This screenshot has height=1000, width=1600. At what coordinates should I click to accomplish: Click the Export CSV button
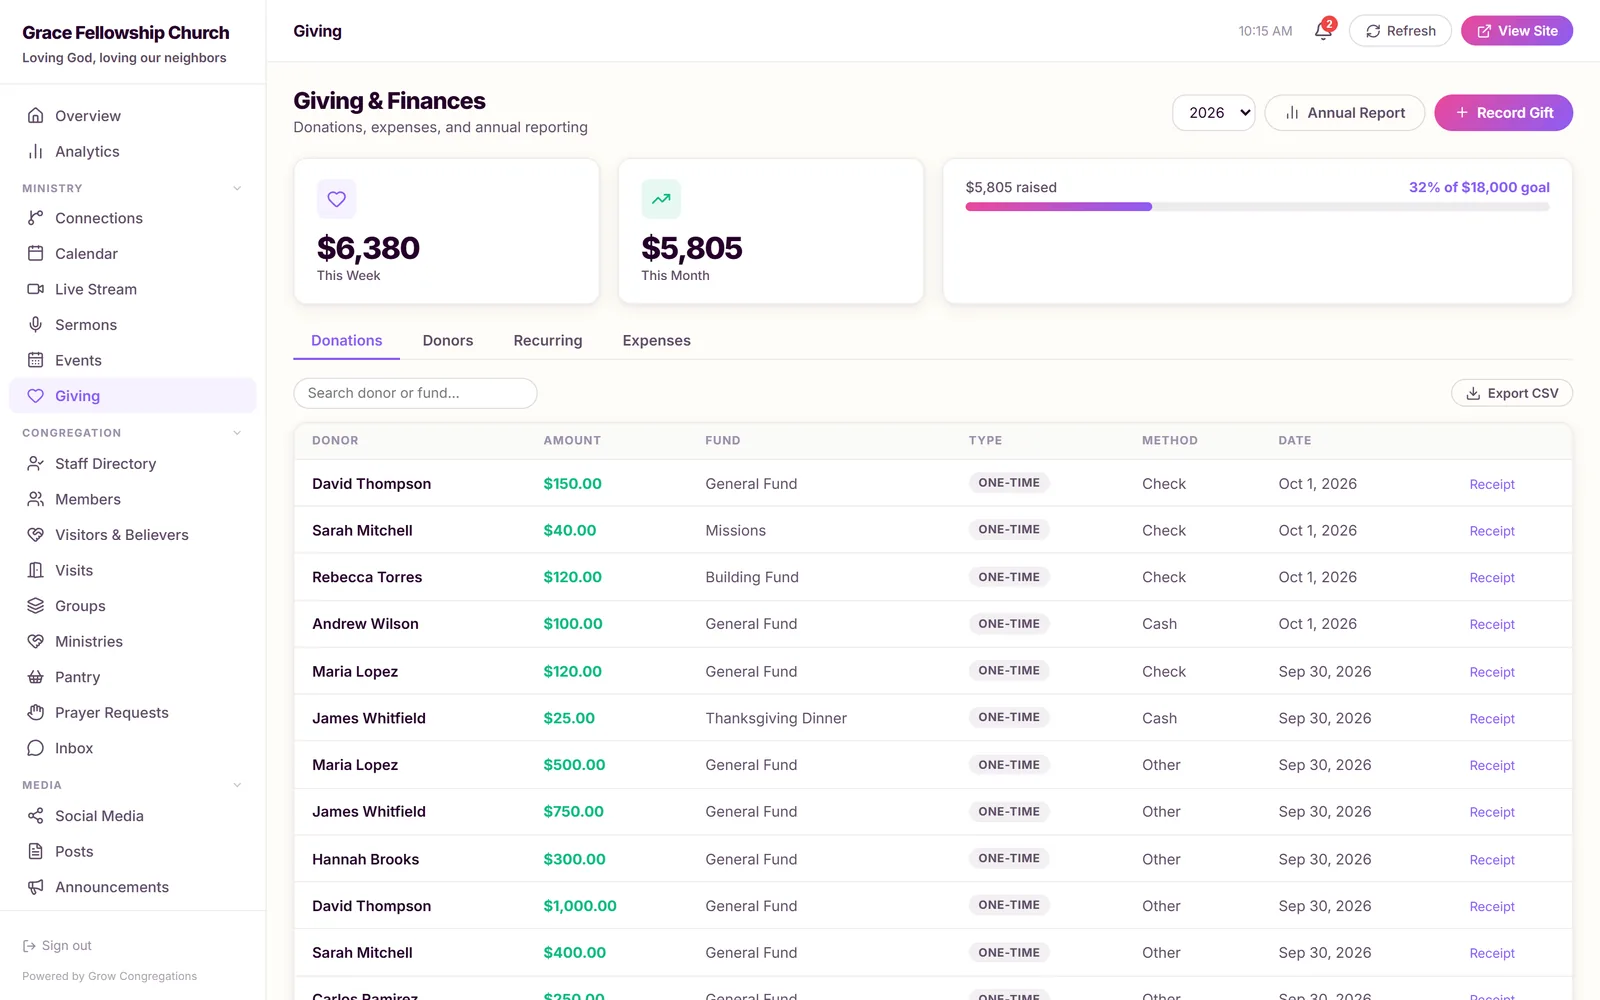[x=1511, y=393]
